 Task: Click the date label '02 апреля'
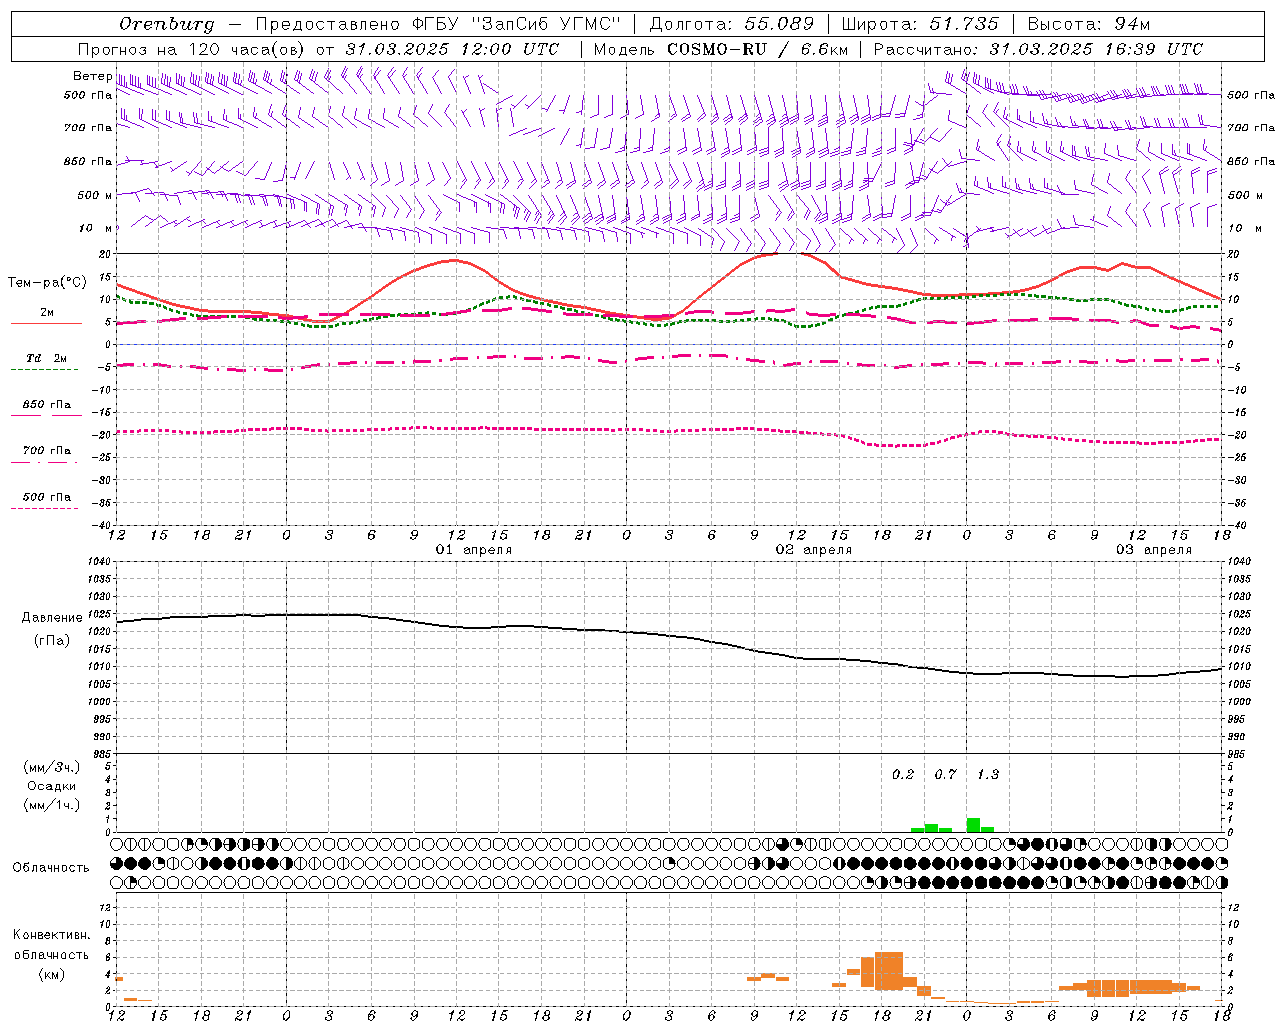coord(814,550)
